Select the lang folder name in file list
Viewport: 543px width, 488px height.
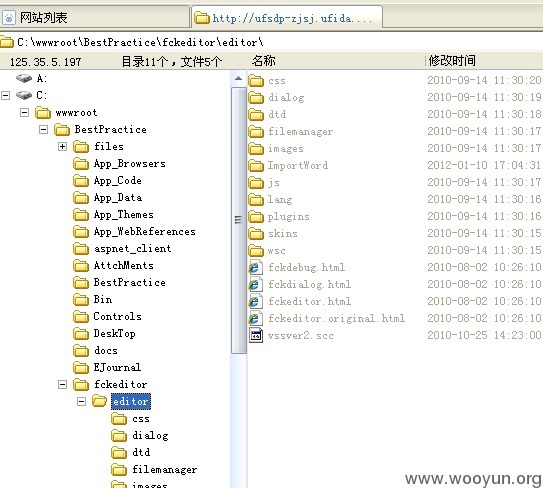[280, 199]
